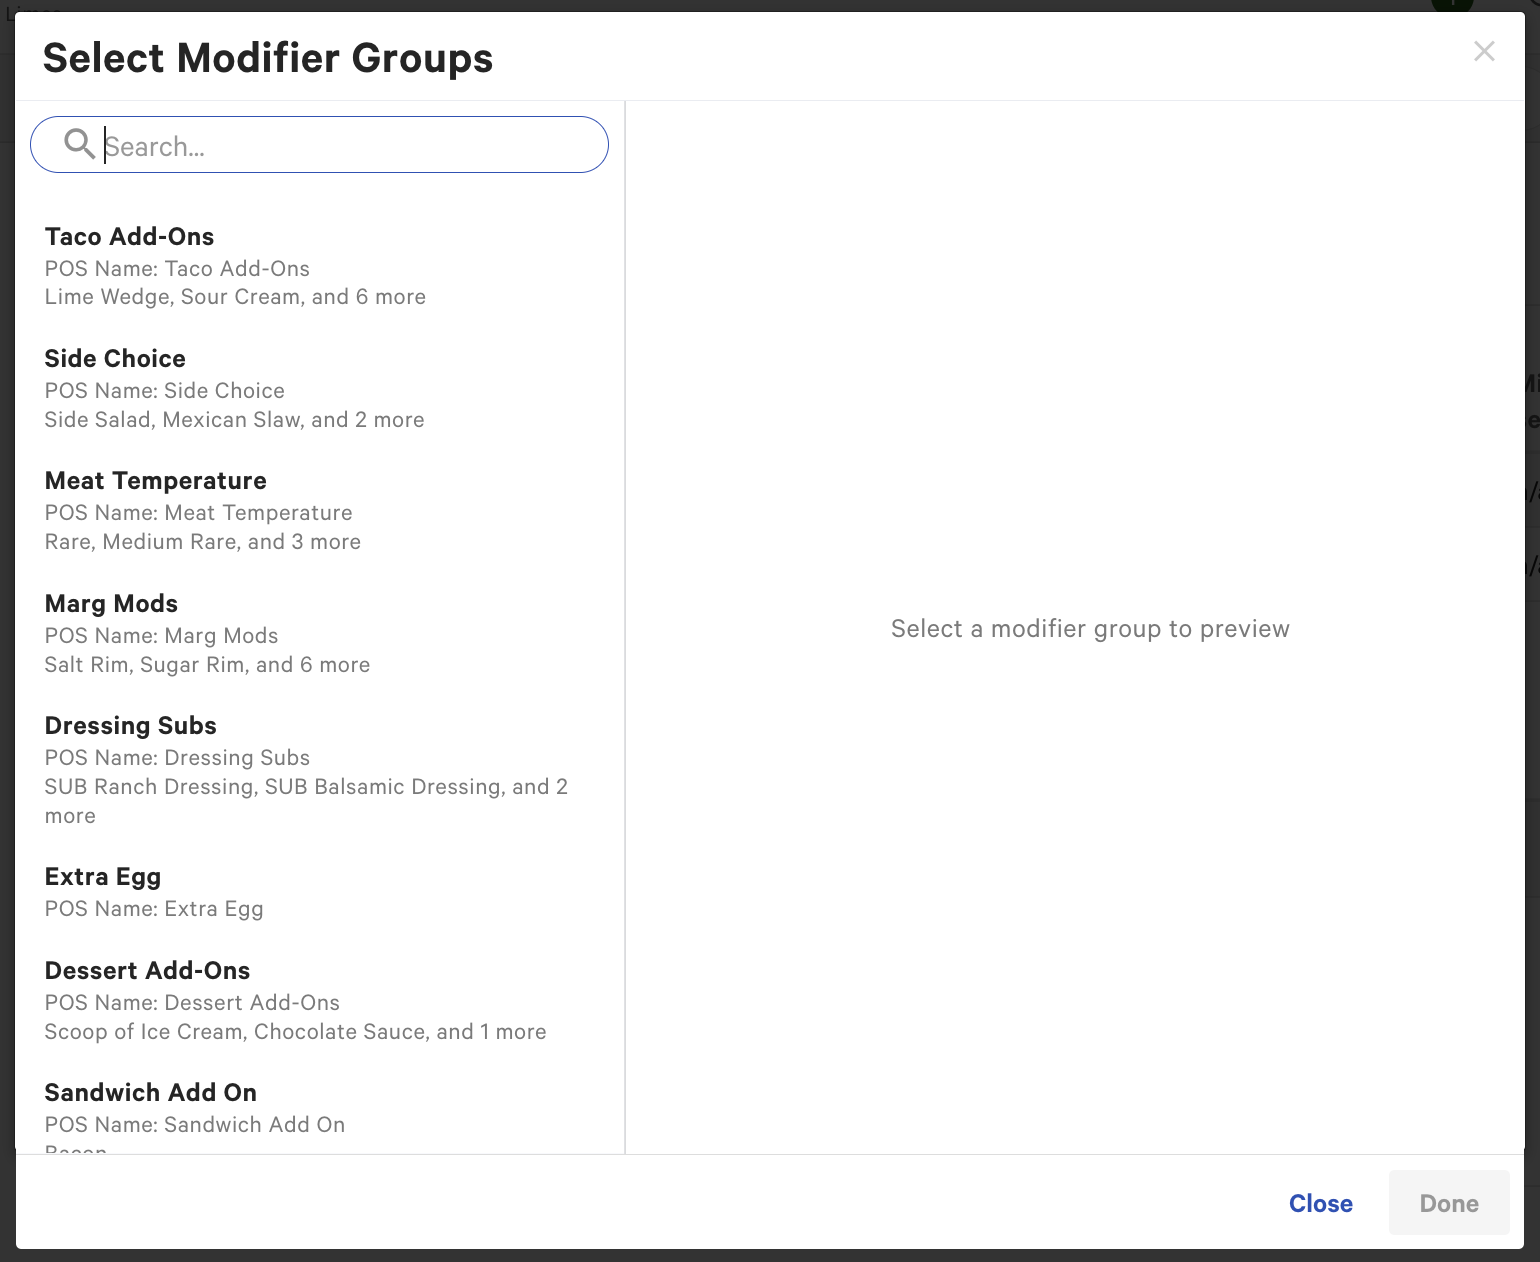1540x1262 pixels.
Task: Click the X to close the dialog
Action: coord(1484,51)
